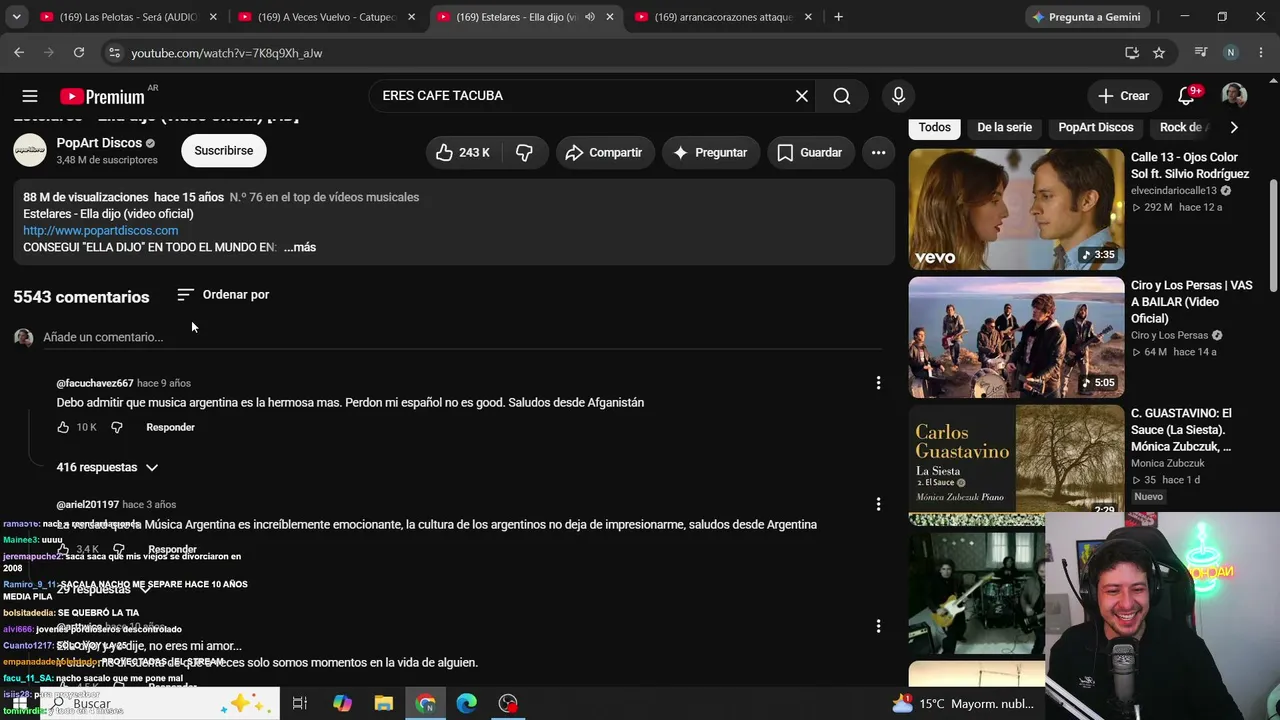This screenshot has height=720, width=1280.
Task: Save the video with Guardar
Action: tap(810, 152)
